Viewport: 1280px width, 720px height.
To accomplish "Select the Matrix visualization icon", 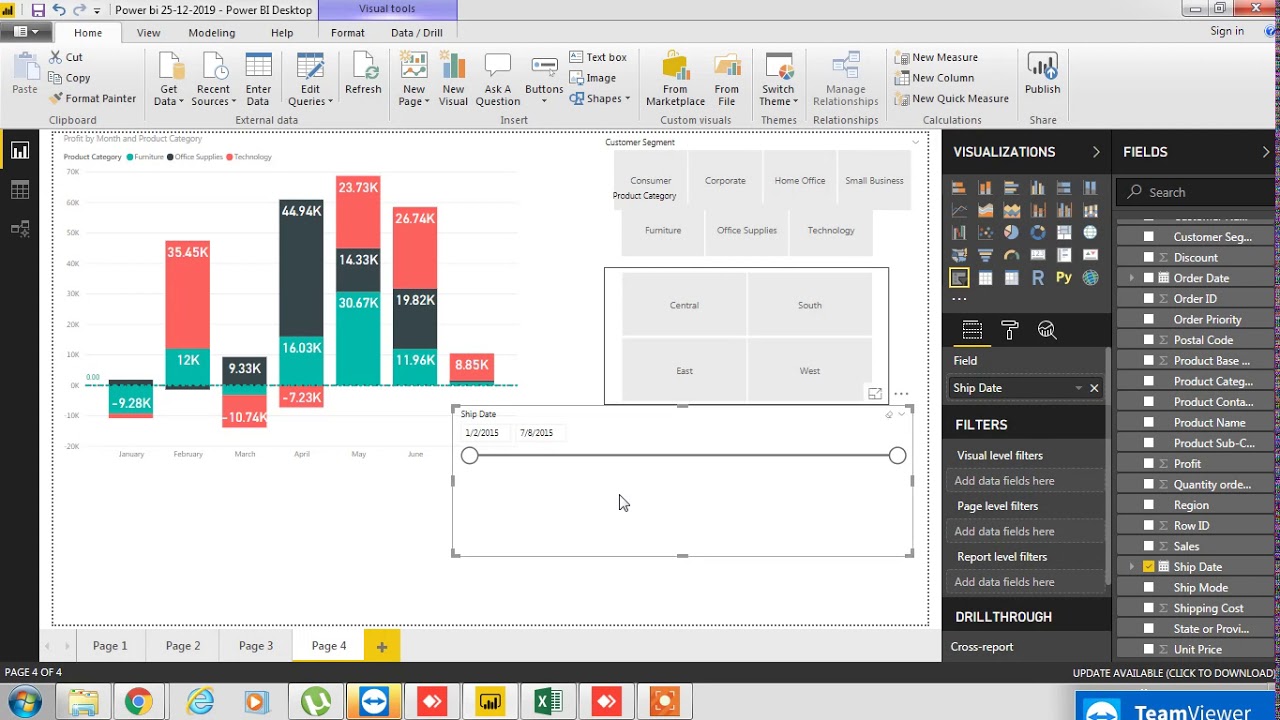I will click(1011, 277).
